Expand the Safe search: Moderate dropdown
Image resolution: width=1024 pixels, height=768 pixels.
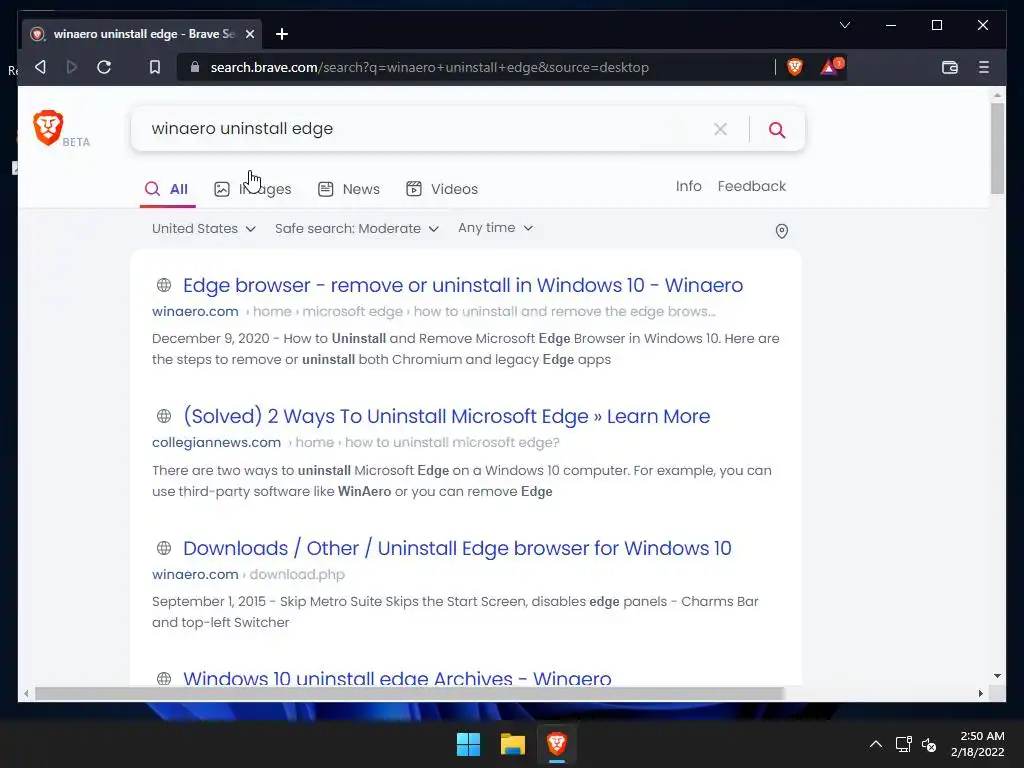point(357,229)
